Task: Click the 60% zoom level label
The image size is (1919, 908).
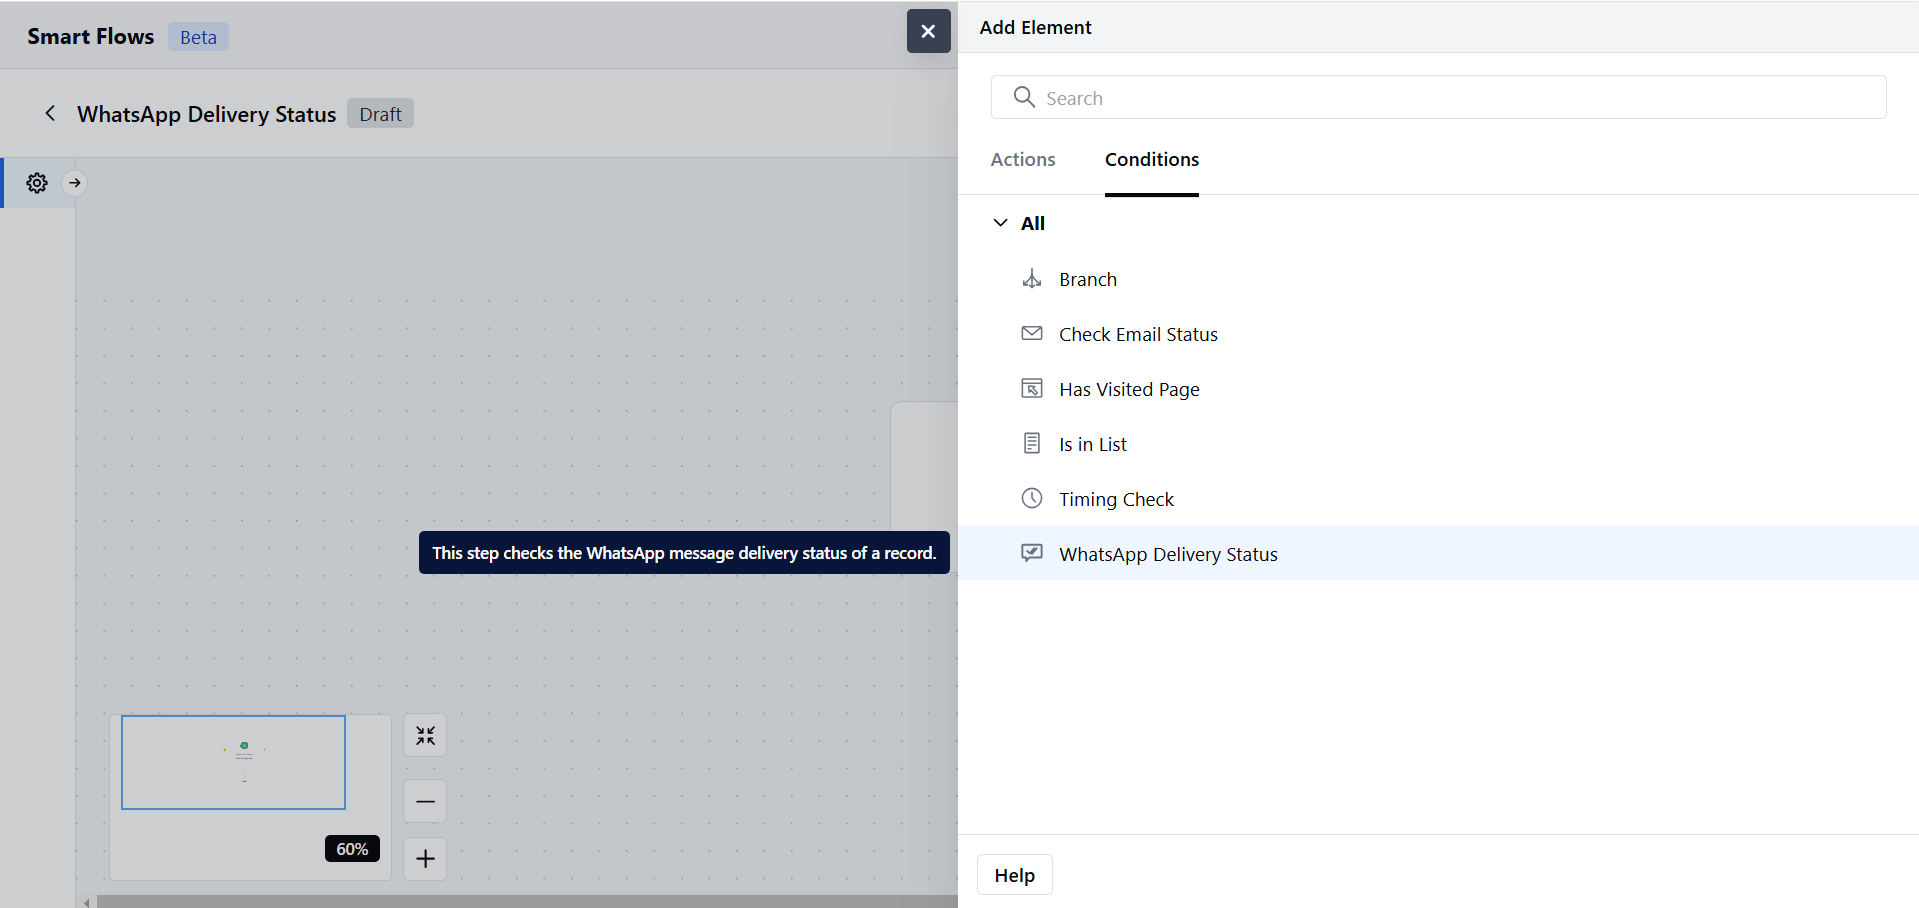Action: click(352, 848)
